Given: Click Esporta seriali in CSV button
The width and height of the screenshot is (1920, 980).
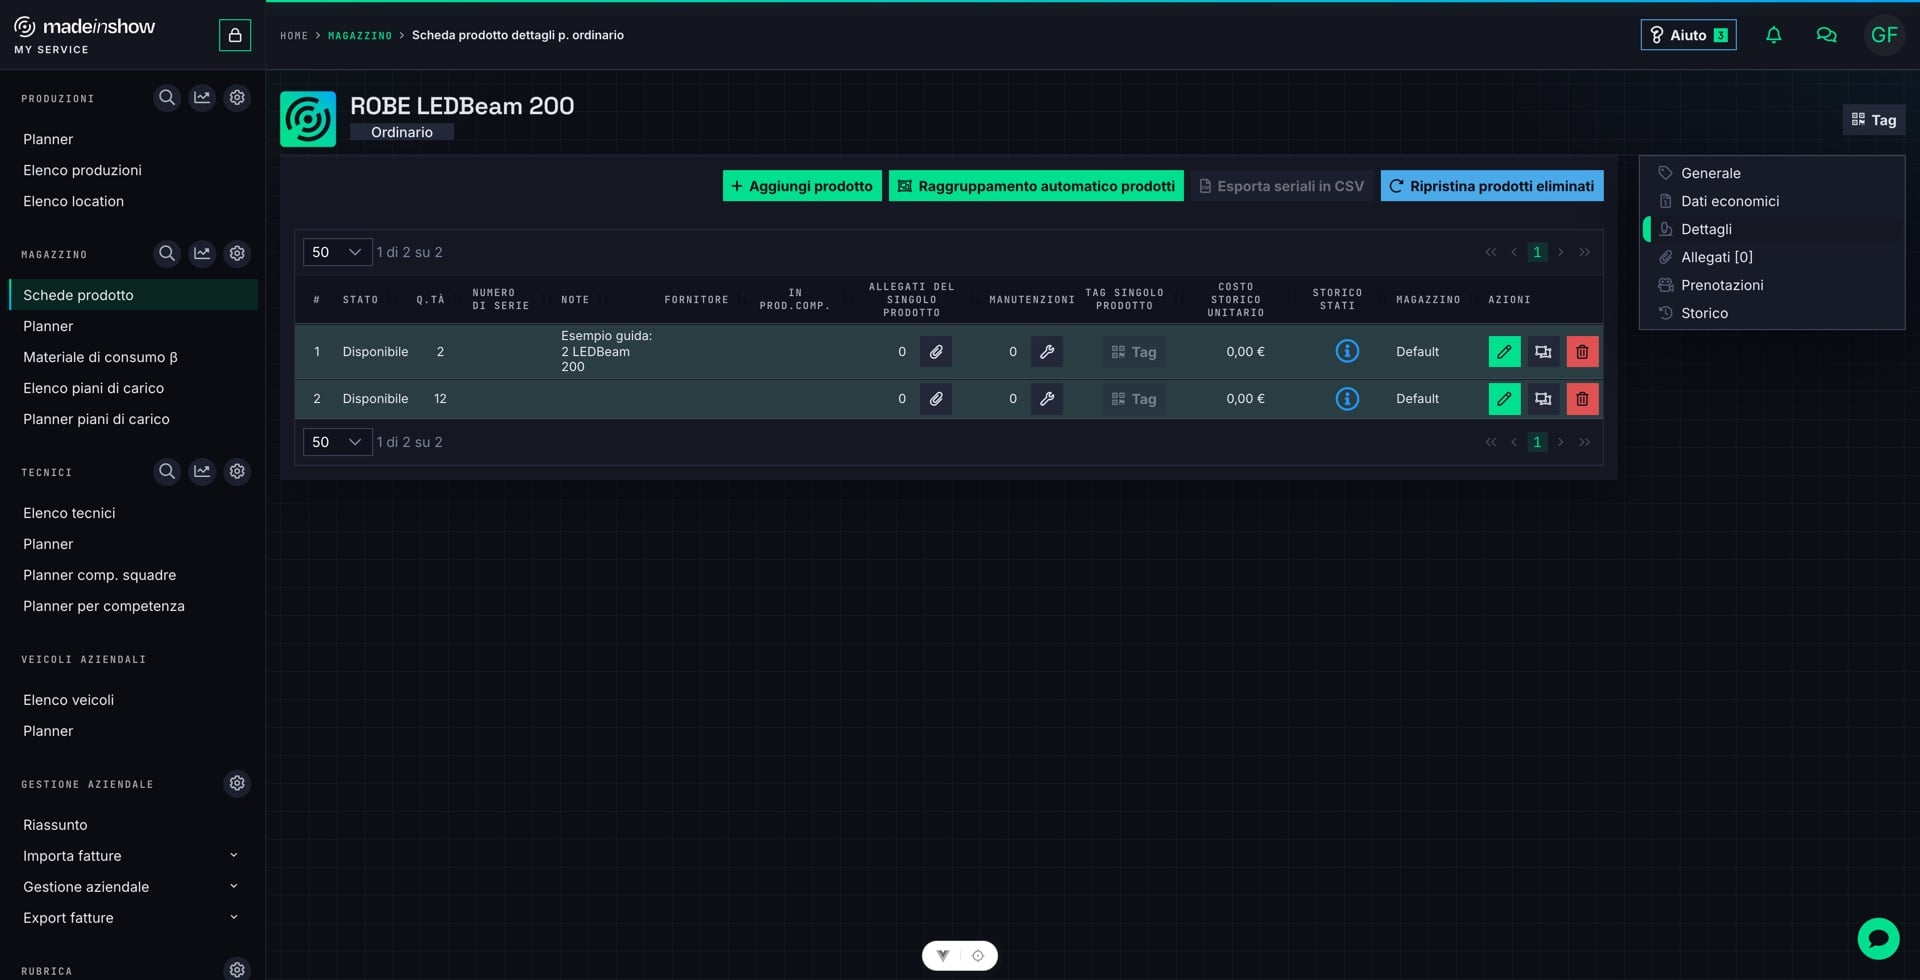Looking at the screenshot, I should coord(1281,186).
